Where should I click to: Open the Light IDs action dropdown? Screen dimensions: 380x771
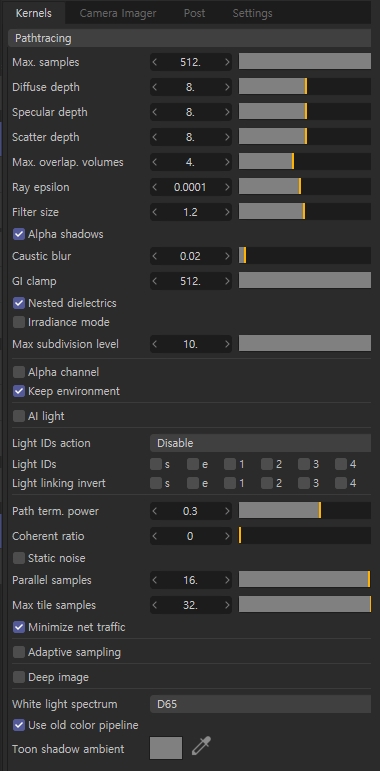[x=261, y=443]
